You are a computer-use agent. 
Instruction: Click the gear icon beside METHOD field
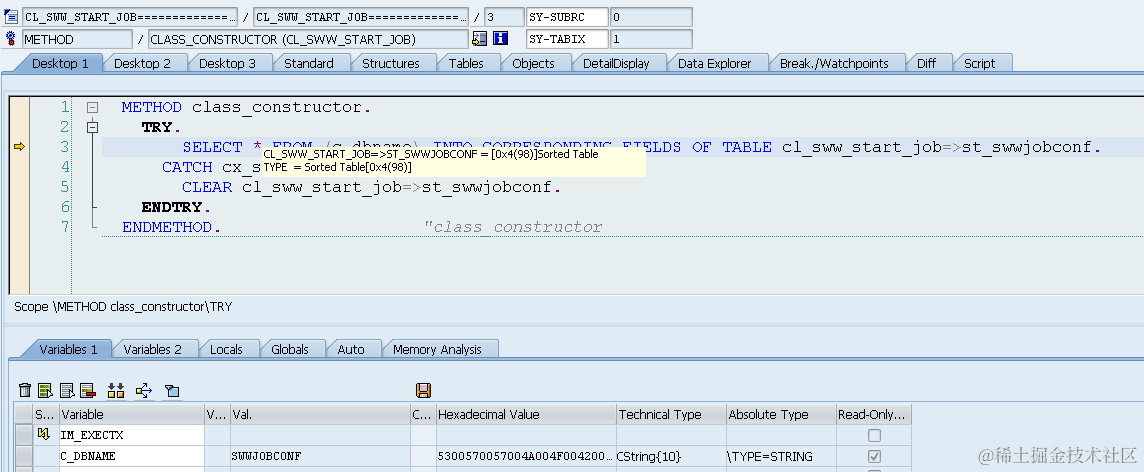click(10, 39)
